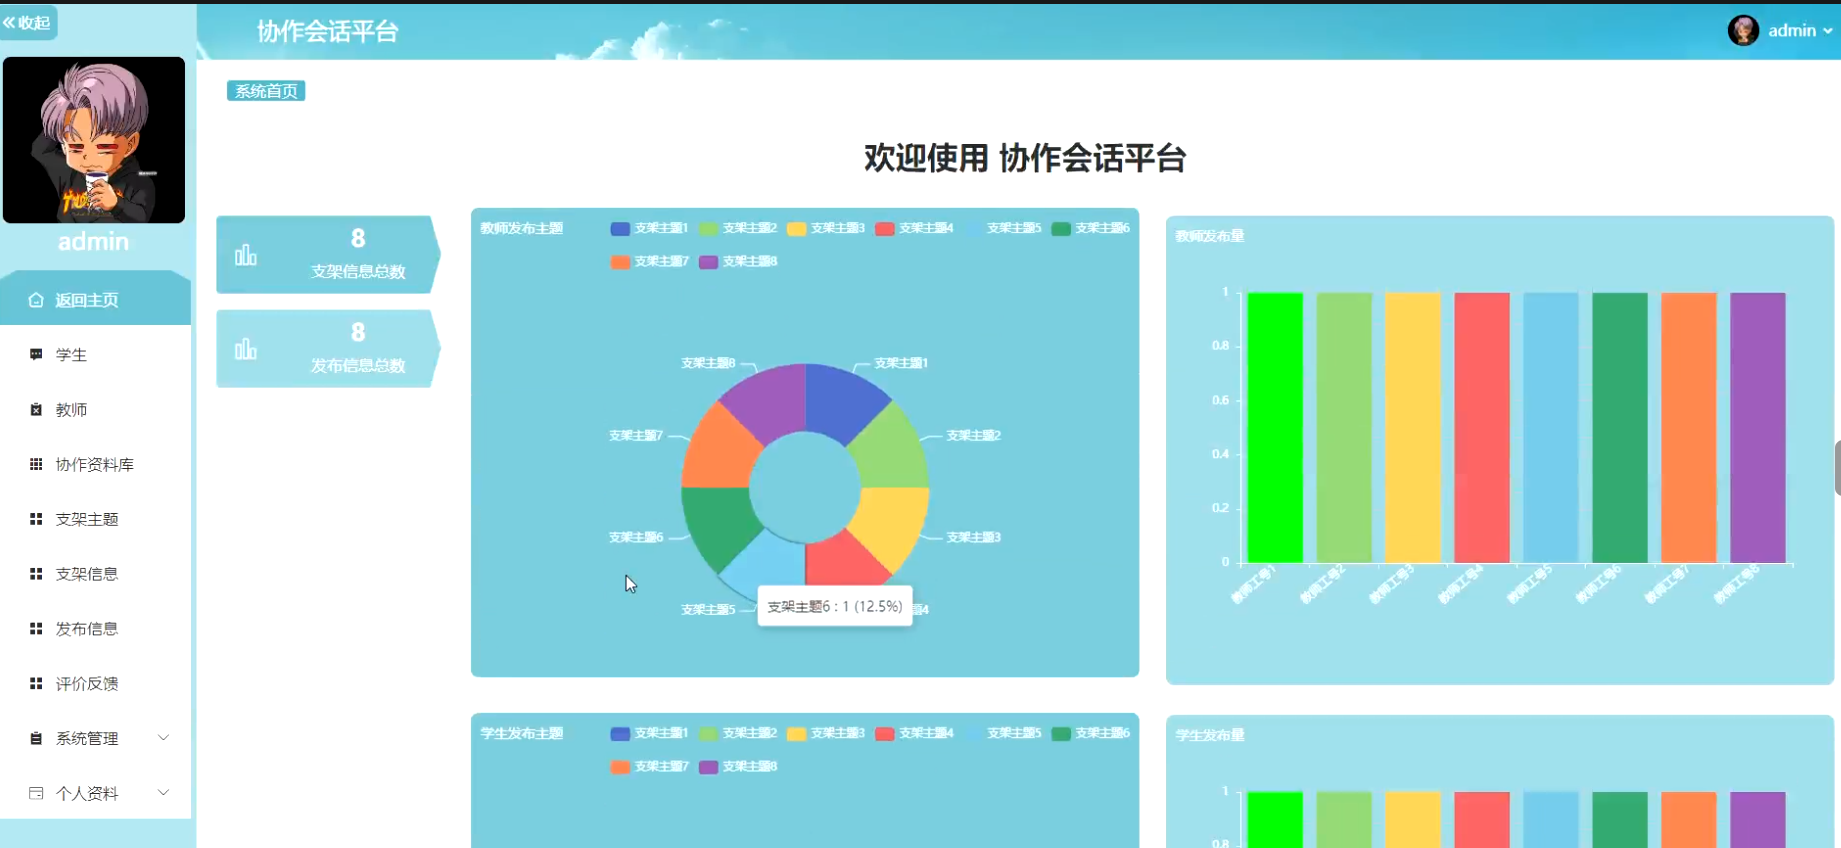Toggle 支架主题6 legend in 学生发布主题 chart
The image size is (1841, 848).
(x=1090, y=733)
